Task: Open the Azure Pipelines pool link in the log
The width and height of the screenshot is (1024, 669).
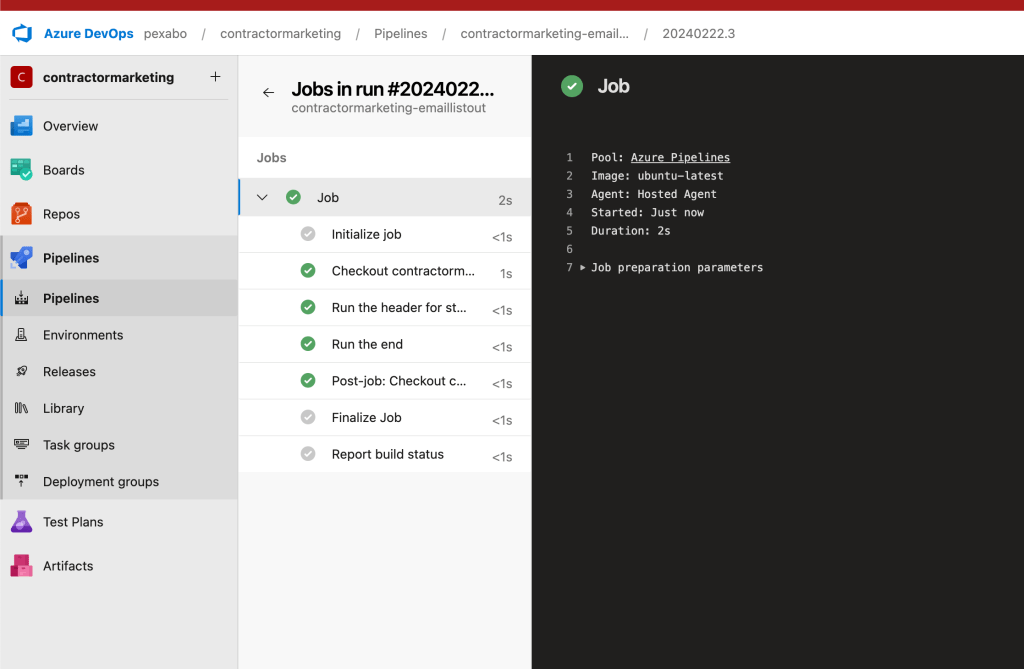Action: pyautogui.click(x=680, y=157)
